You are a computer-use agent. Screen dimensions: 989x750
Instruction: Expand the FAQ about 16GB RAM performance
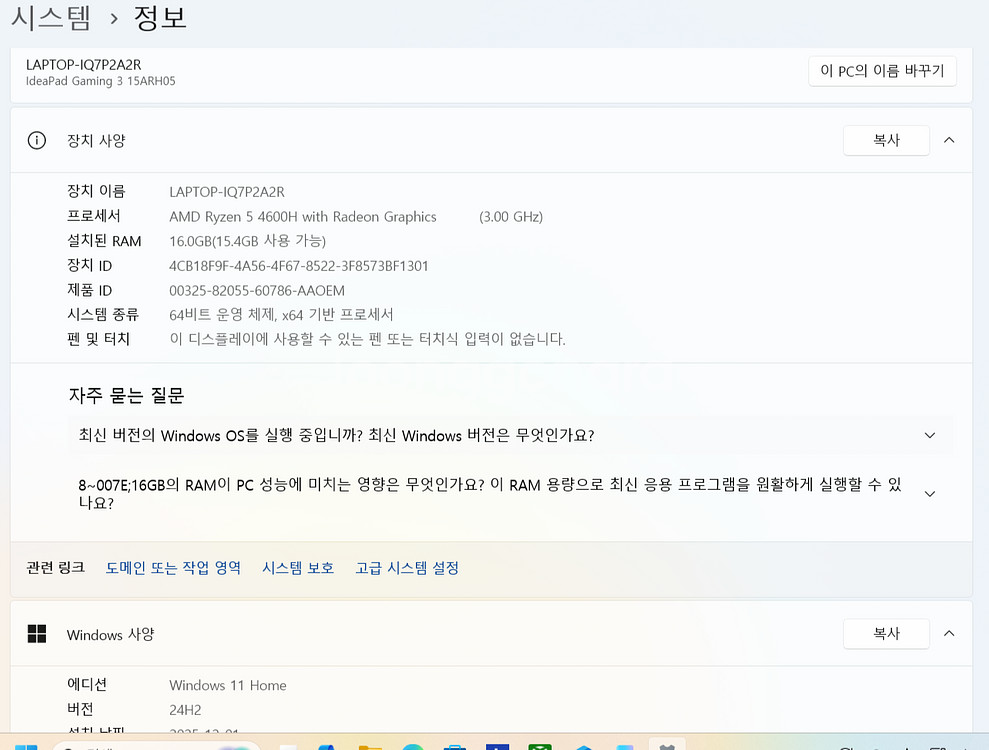929,492
